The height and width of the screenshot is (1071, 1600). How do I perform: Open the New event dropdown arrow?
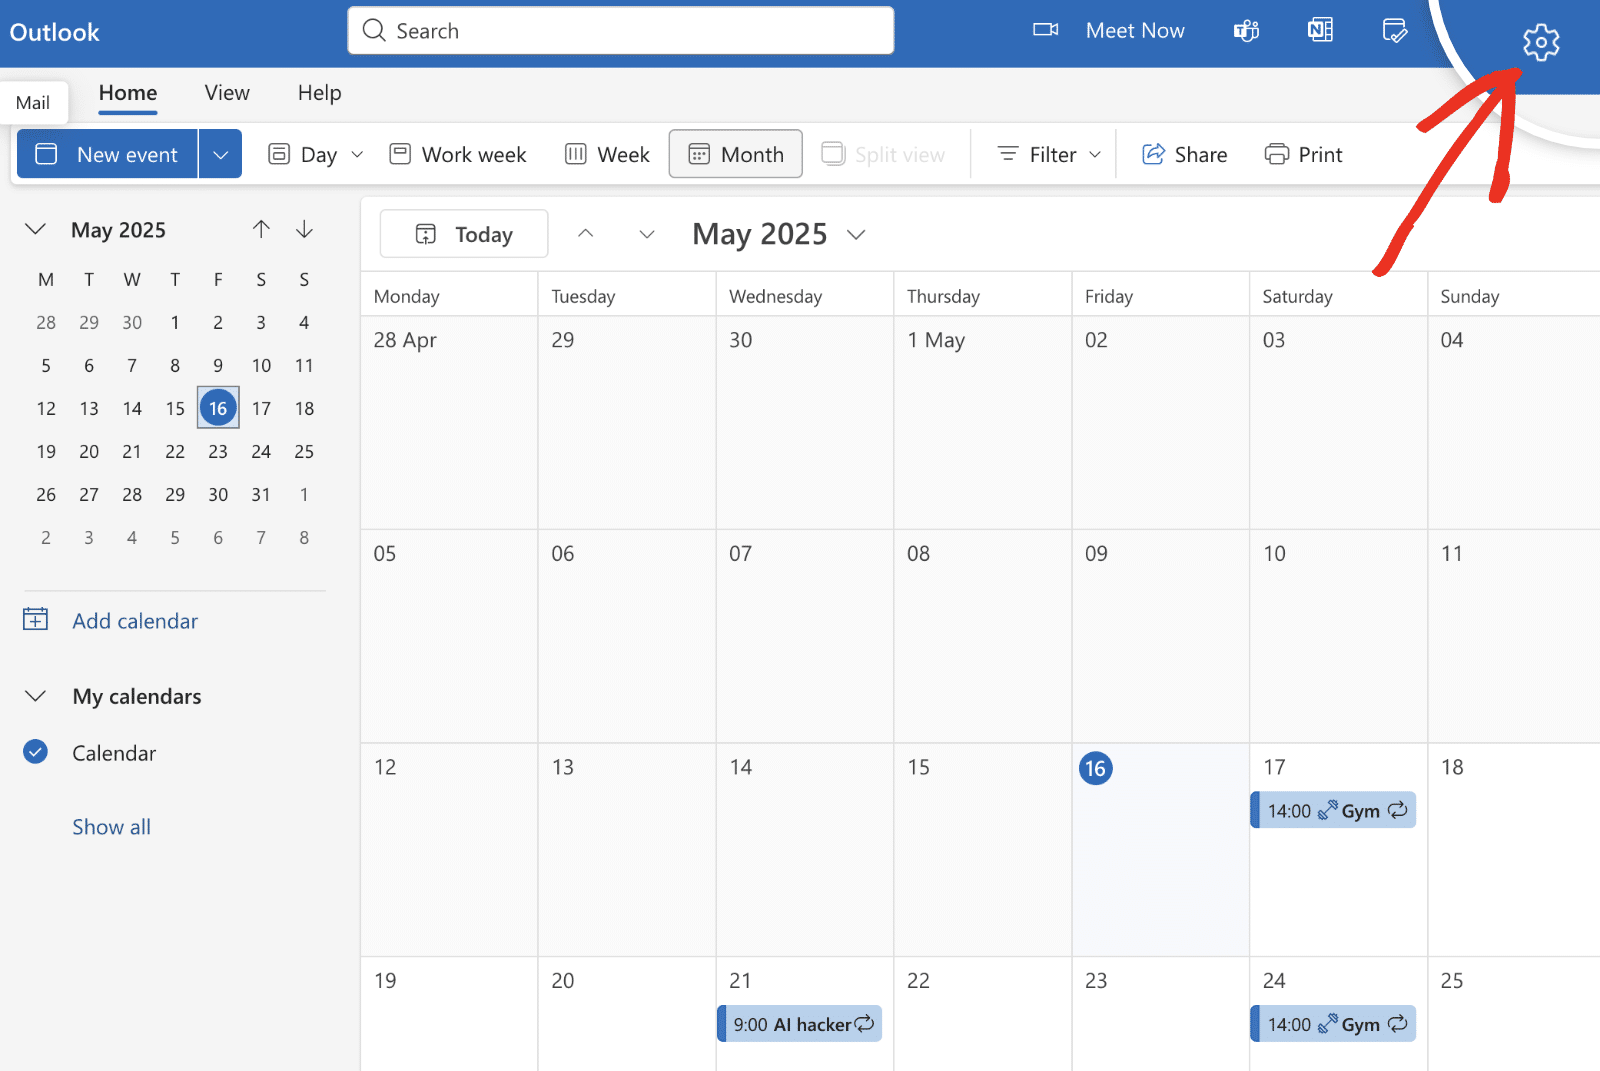pyautogui.click(x=221, y=154)
